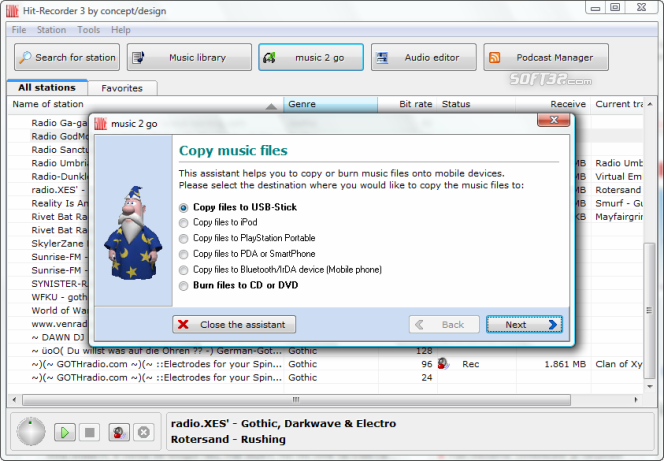Open Podcast Manager

tap(546, 57)
